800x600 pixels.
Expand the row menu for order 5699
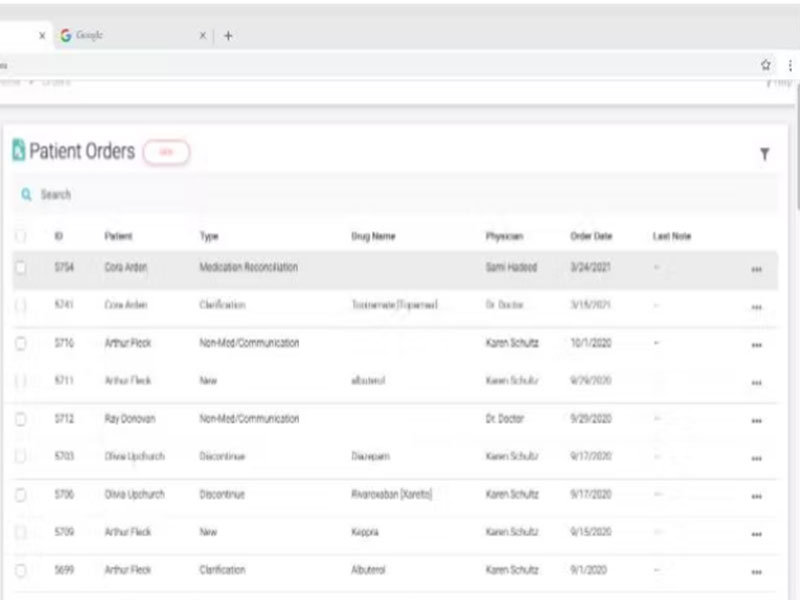[756, 571]
